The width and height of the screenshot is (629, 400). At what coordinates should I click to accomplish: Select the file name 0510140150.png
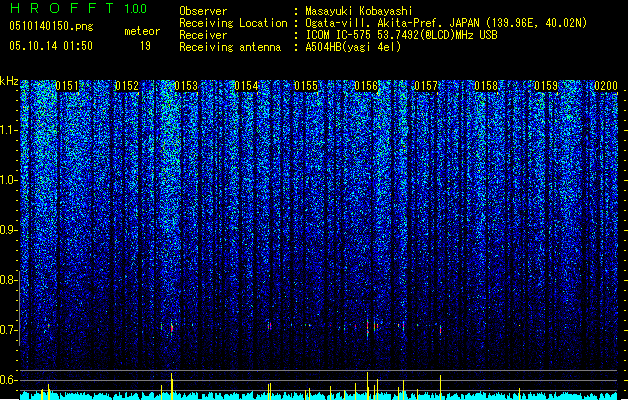[51, 26]
